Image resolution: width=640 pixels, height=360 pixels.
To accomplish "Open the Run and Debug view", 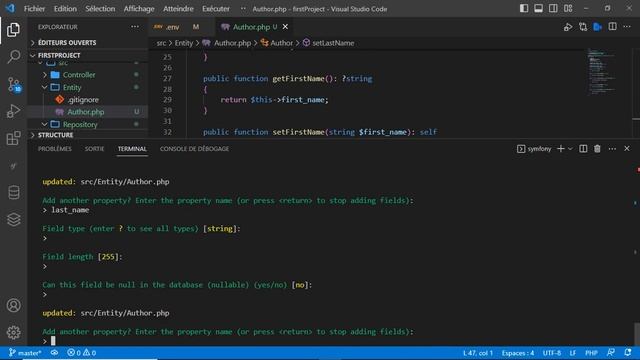I will coord(13,111).
